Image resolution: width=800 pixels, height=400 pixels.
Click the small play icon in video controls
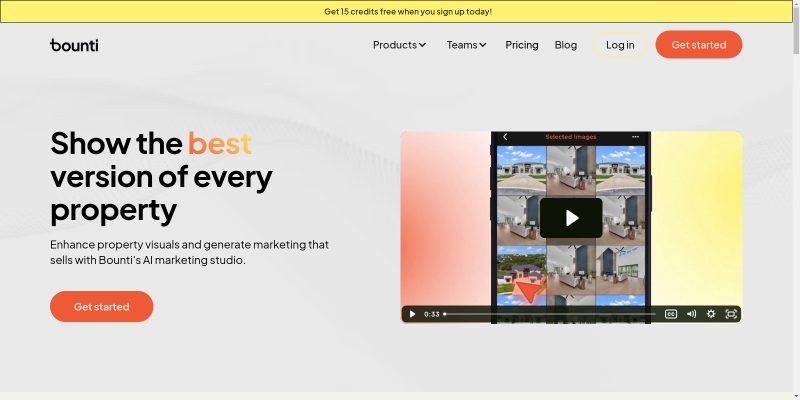[412, 314]
